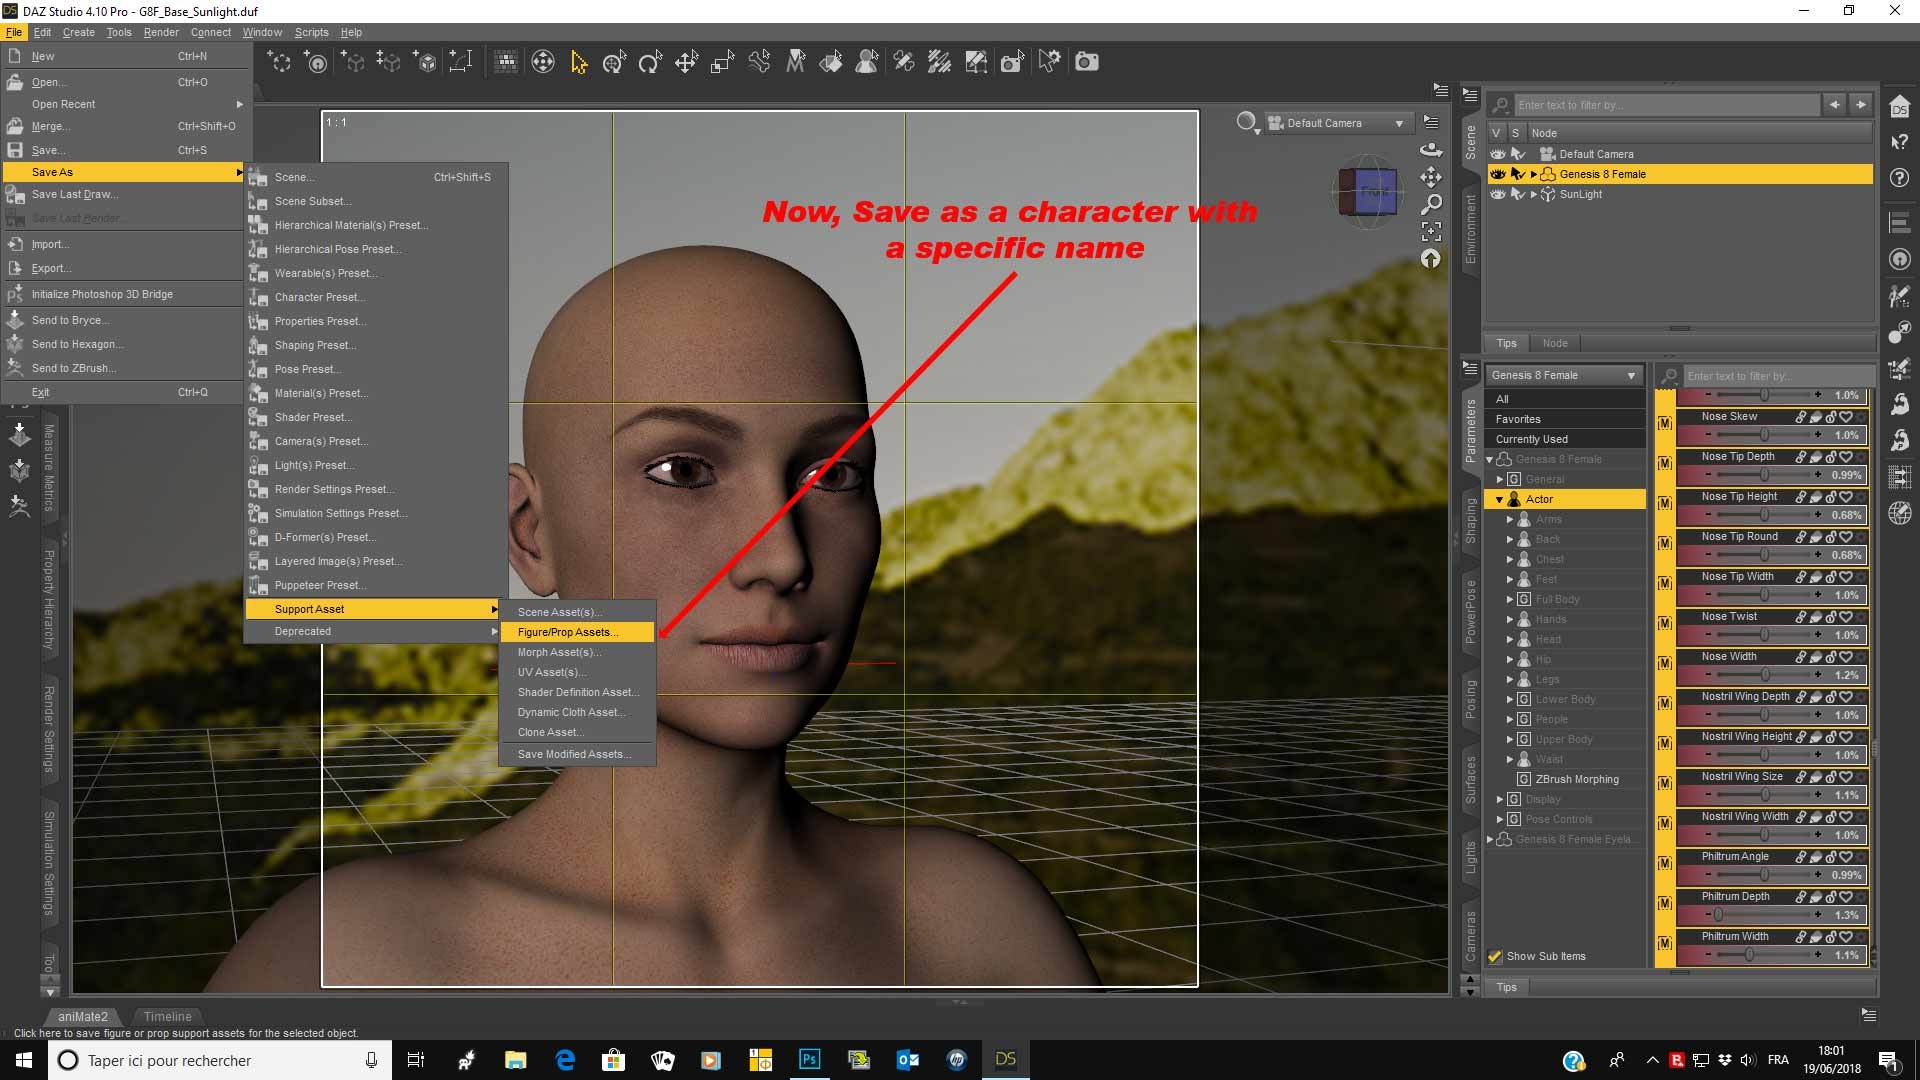Activate the Universal manipulation tool
This screenshot has height=1080, width=1920.
point(614,61)
